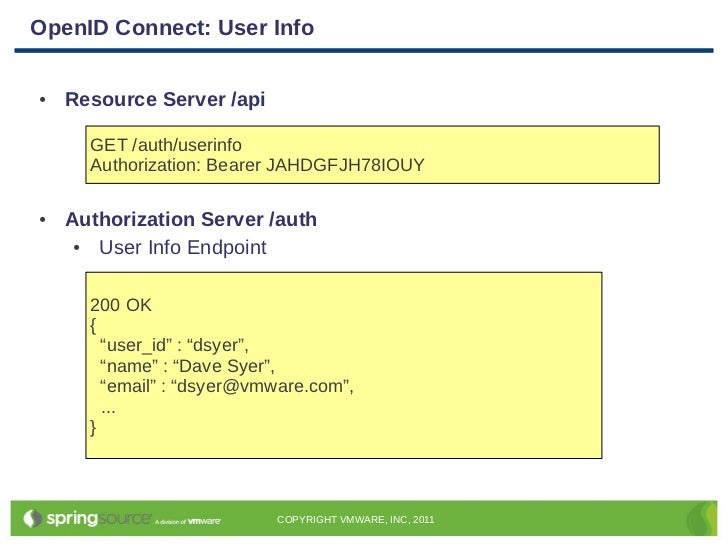
Task: Click the "user_id" : "dsyer" line
Action: coord(174,345)
